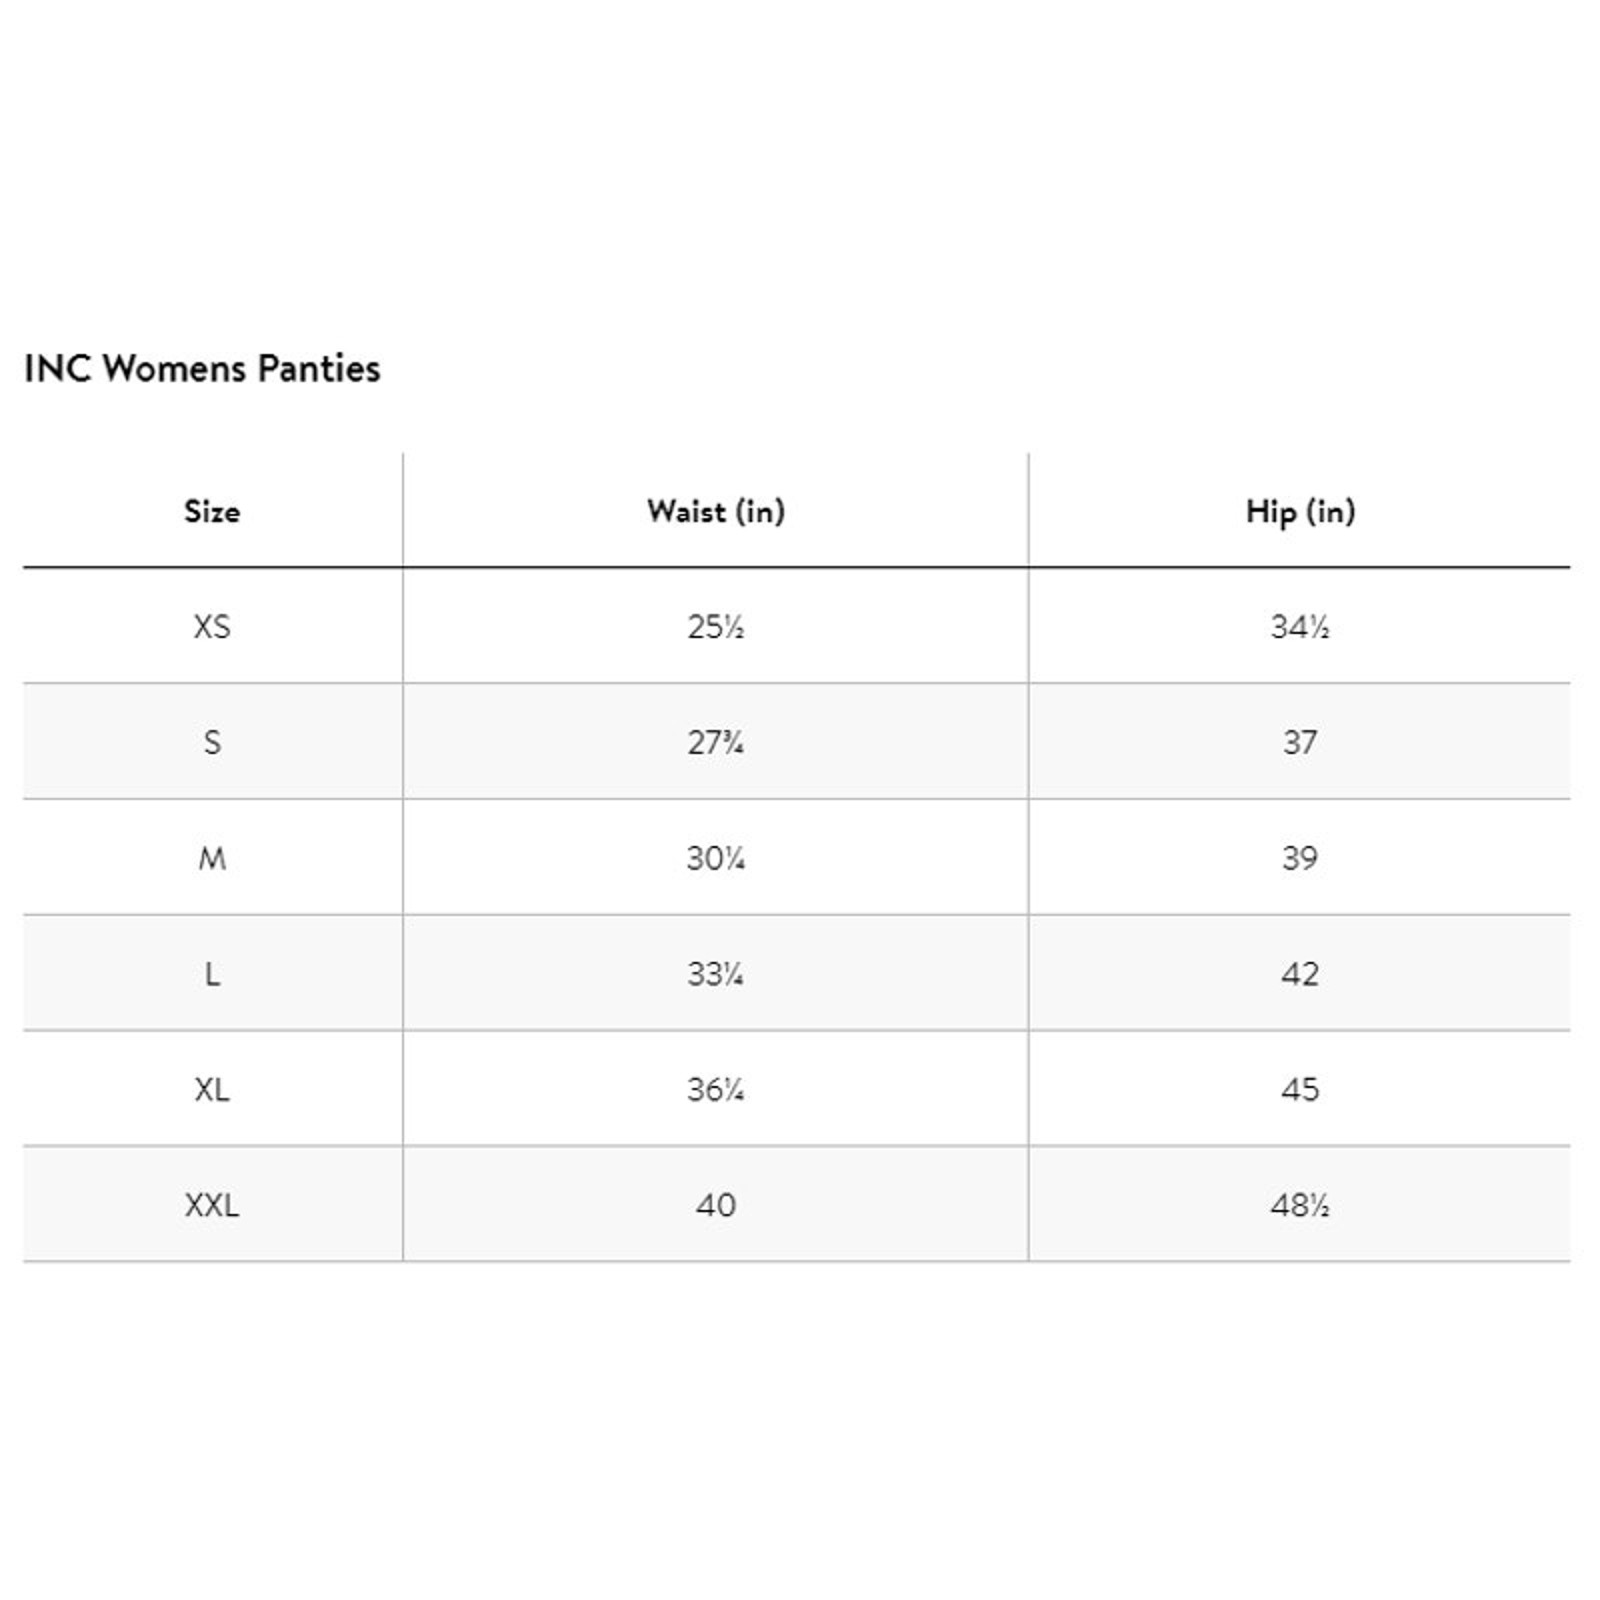Select the 40 waist value

(x=716, y=1205)
